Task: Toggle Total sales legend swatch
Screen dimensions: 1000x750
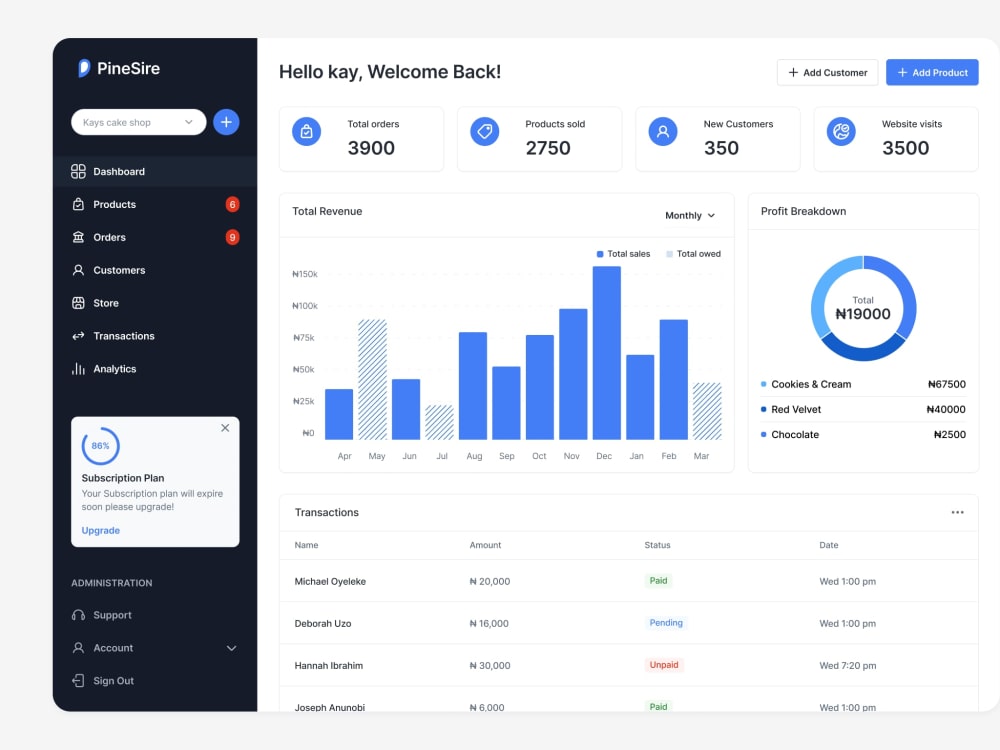Action: point(599,254)
